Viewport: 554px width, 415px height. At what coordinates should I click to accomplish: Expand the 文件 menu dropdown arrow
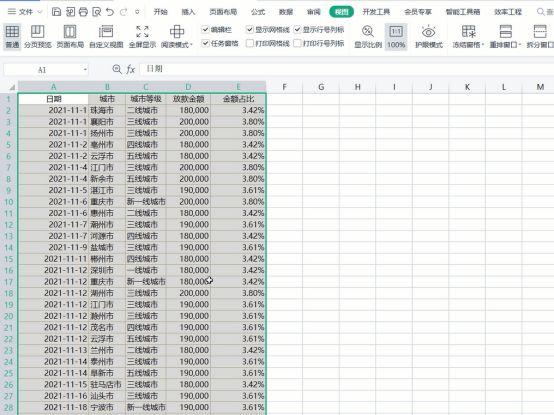pyautogui.click(x=40, y=12)
